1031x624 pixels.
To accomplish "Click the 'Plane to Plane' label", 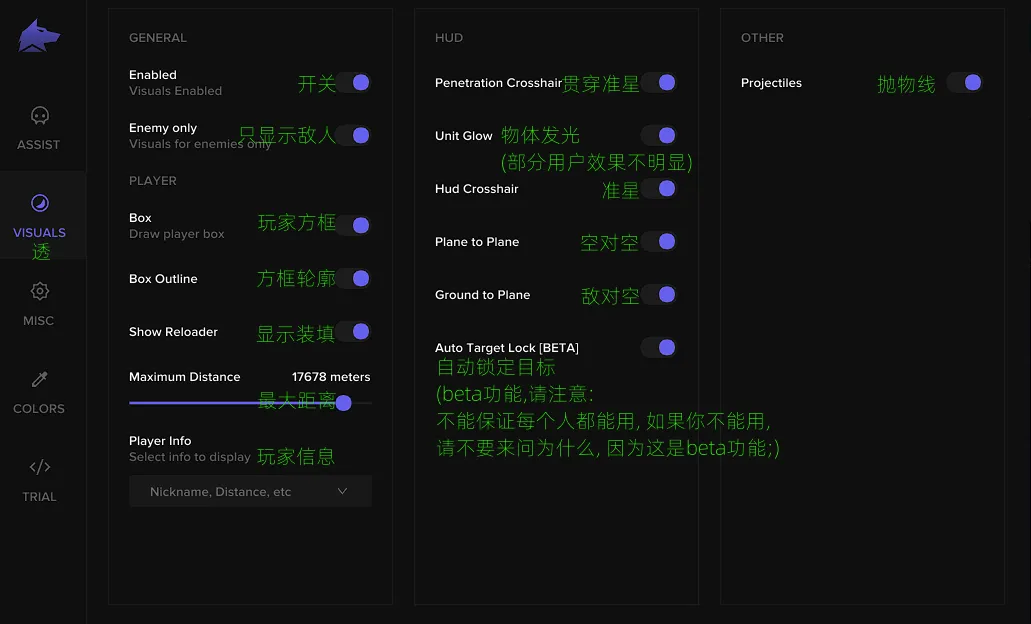I will tap(477, 242).
